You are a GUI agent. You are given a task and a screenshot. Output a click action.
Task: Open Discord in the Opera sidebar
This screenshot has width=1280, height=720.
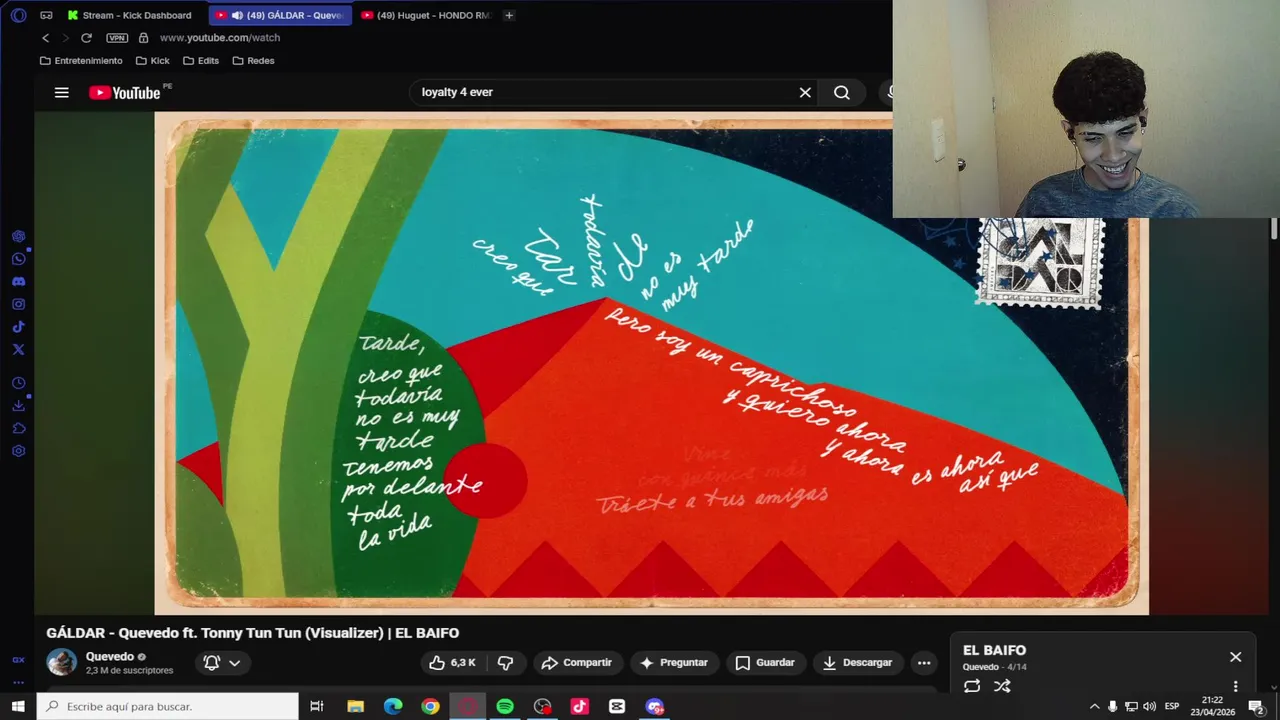click(18, 282)
